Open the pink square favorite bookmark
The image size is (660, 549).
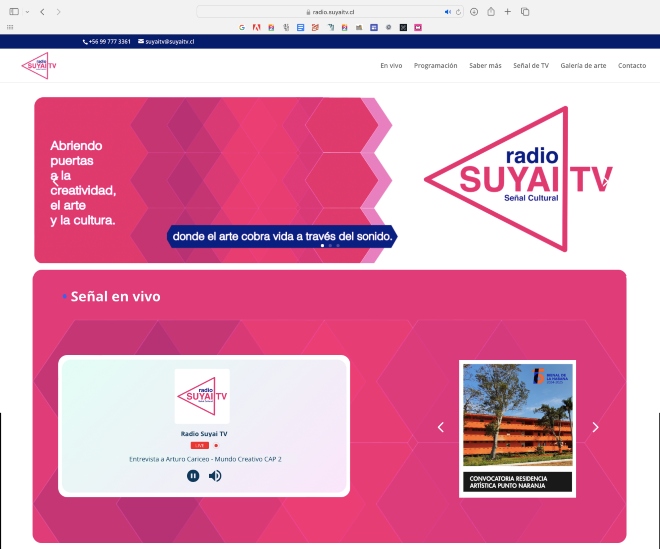click(x=418, y=27)
